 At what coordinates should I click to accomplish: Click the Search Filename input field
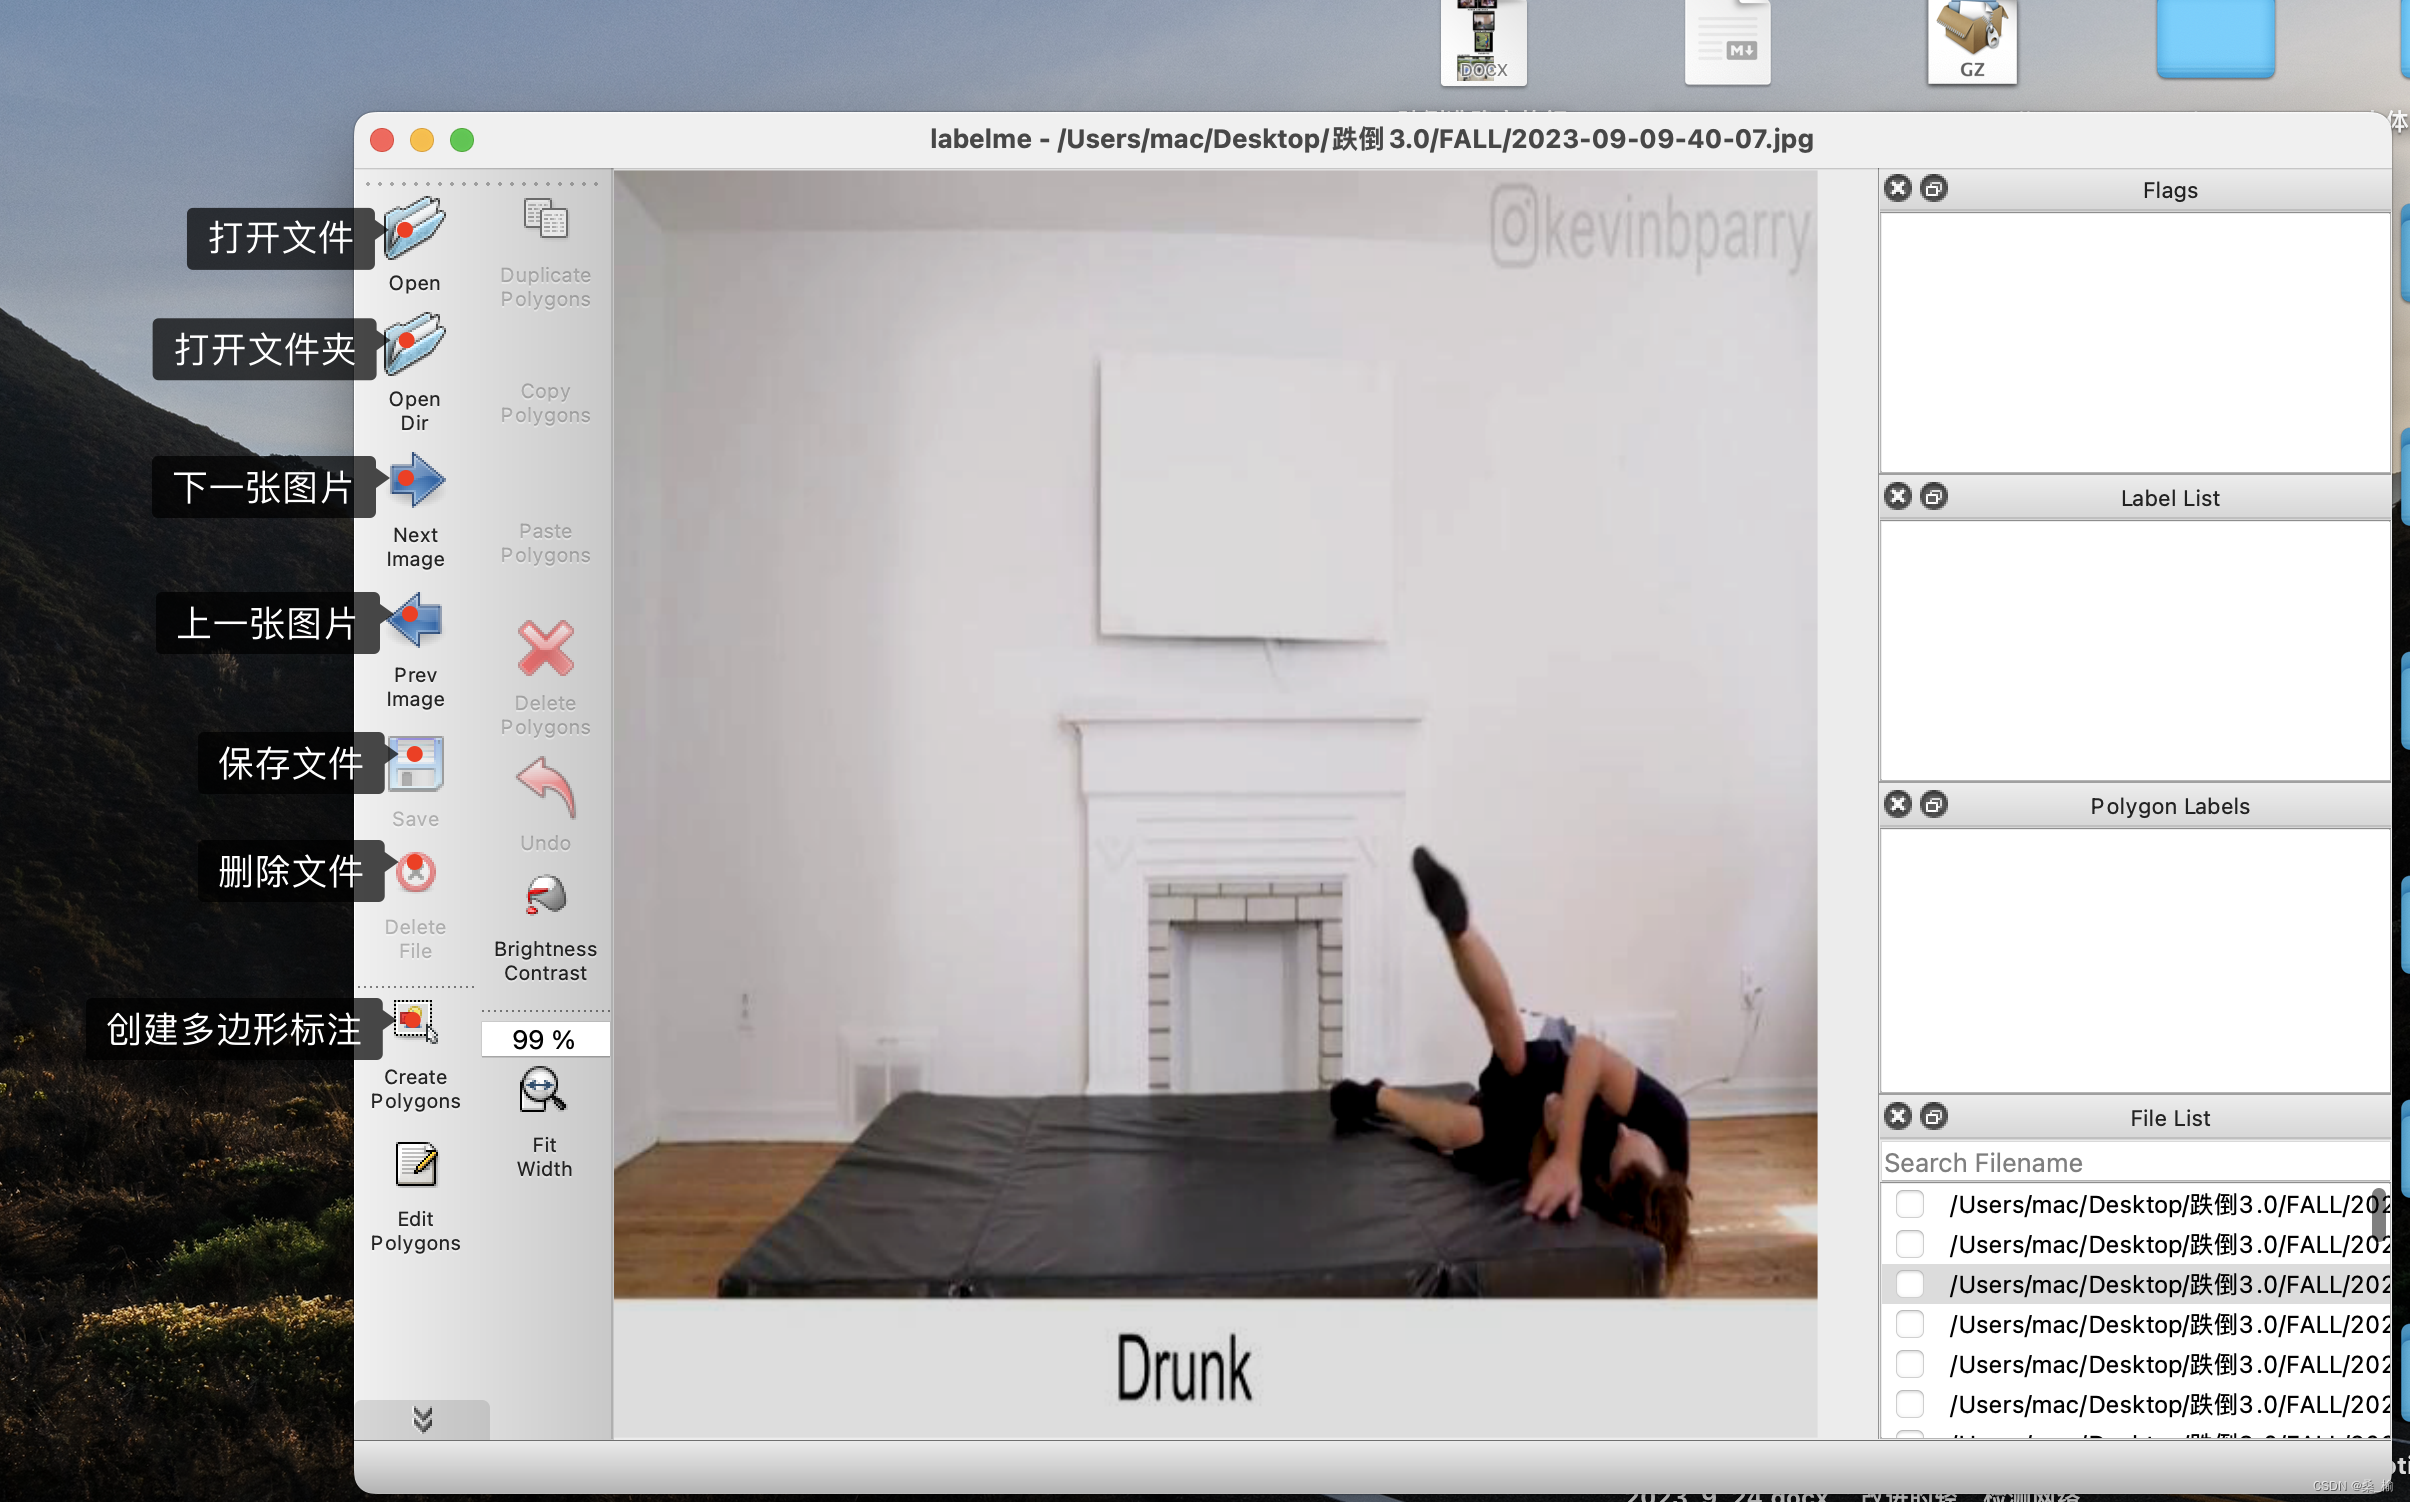[2134, 1163]
